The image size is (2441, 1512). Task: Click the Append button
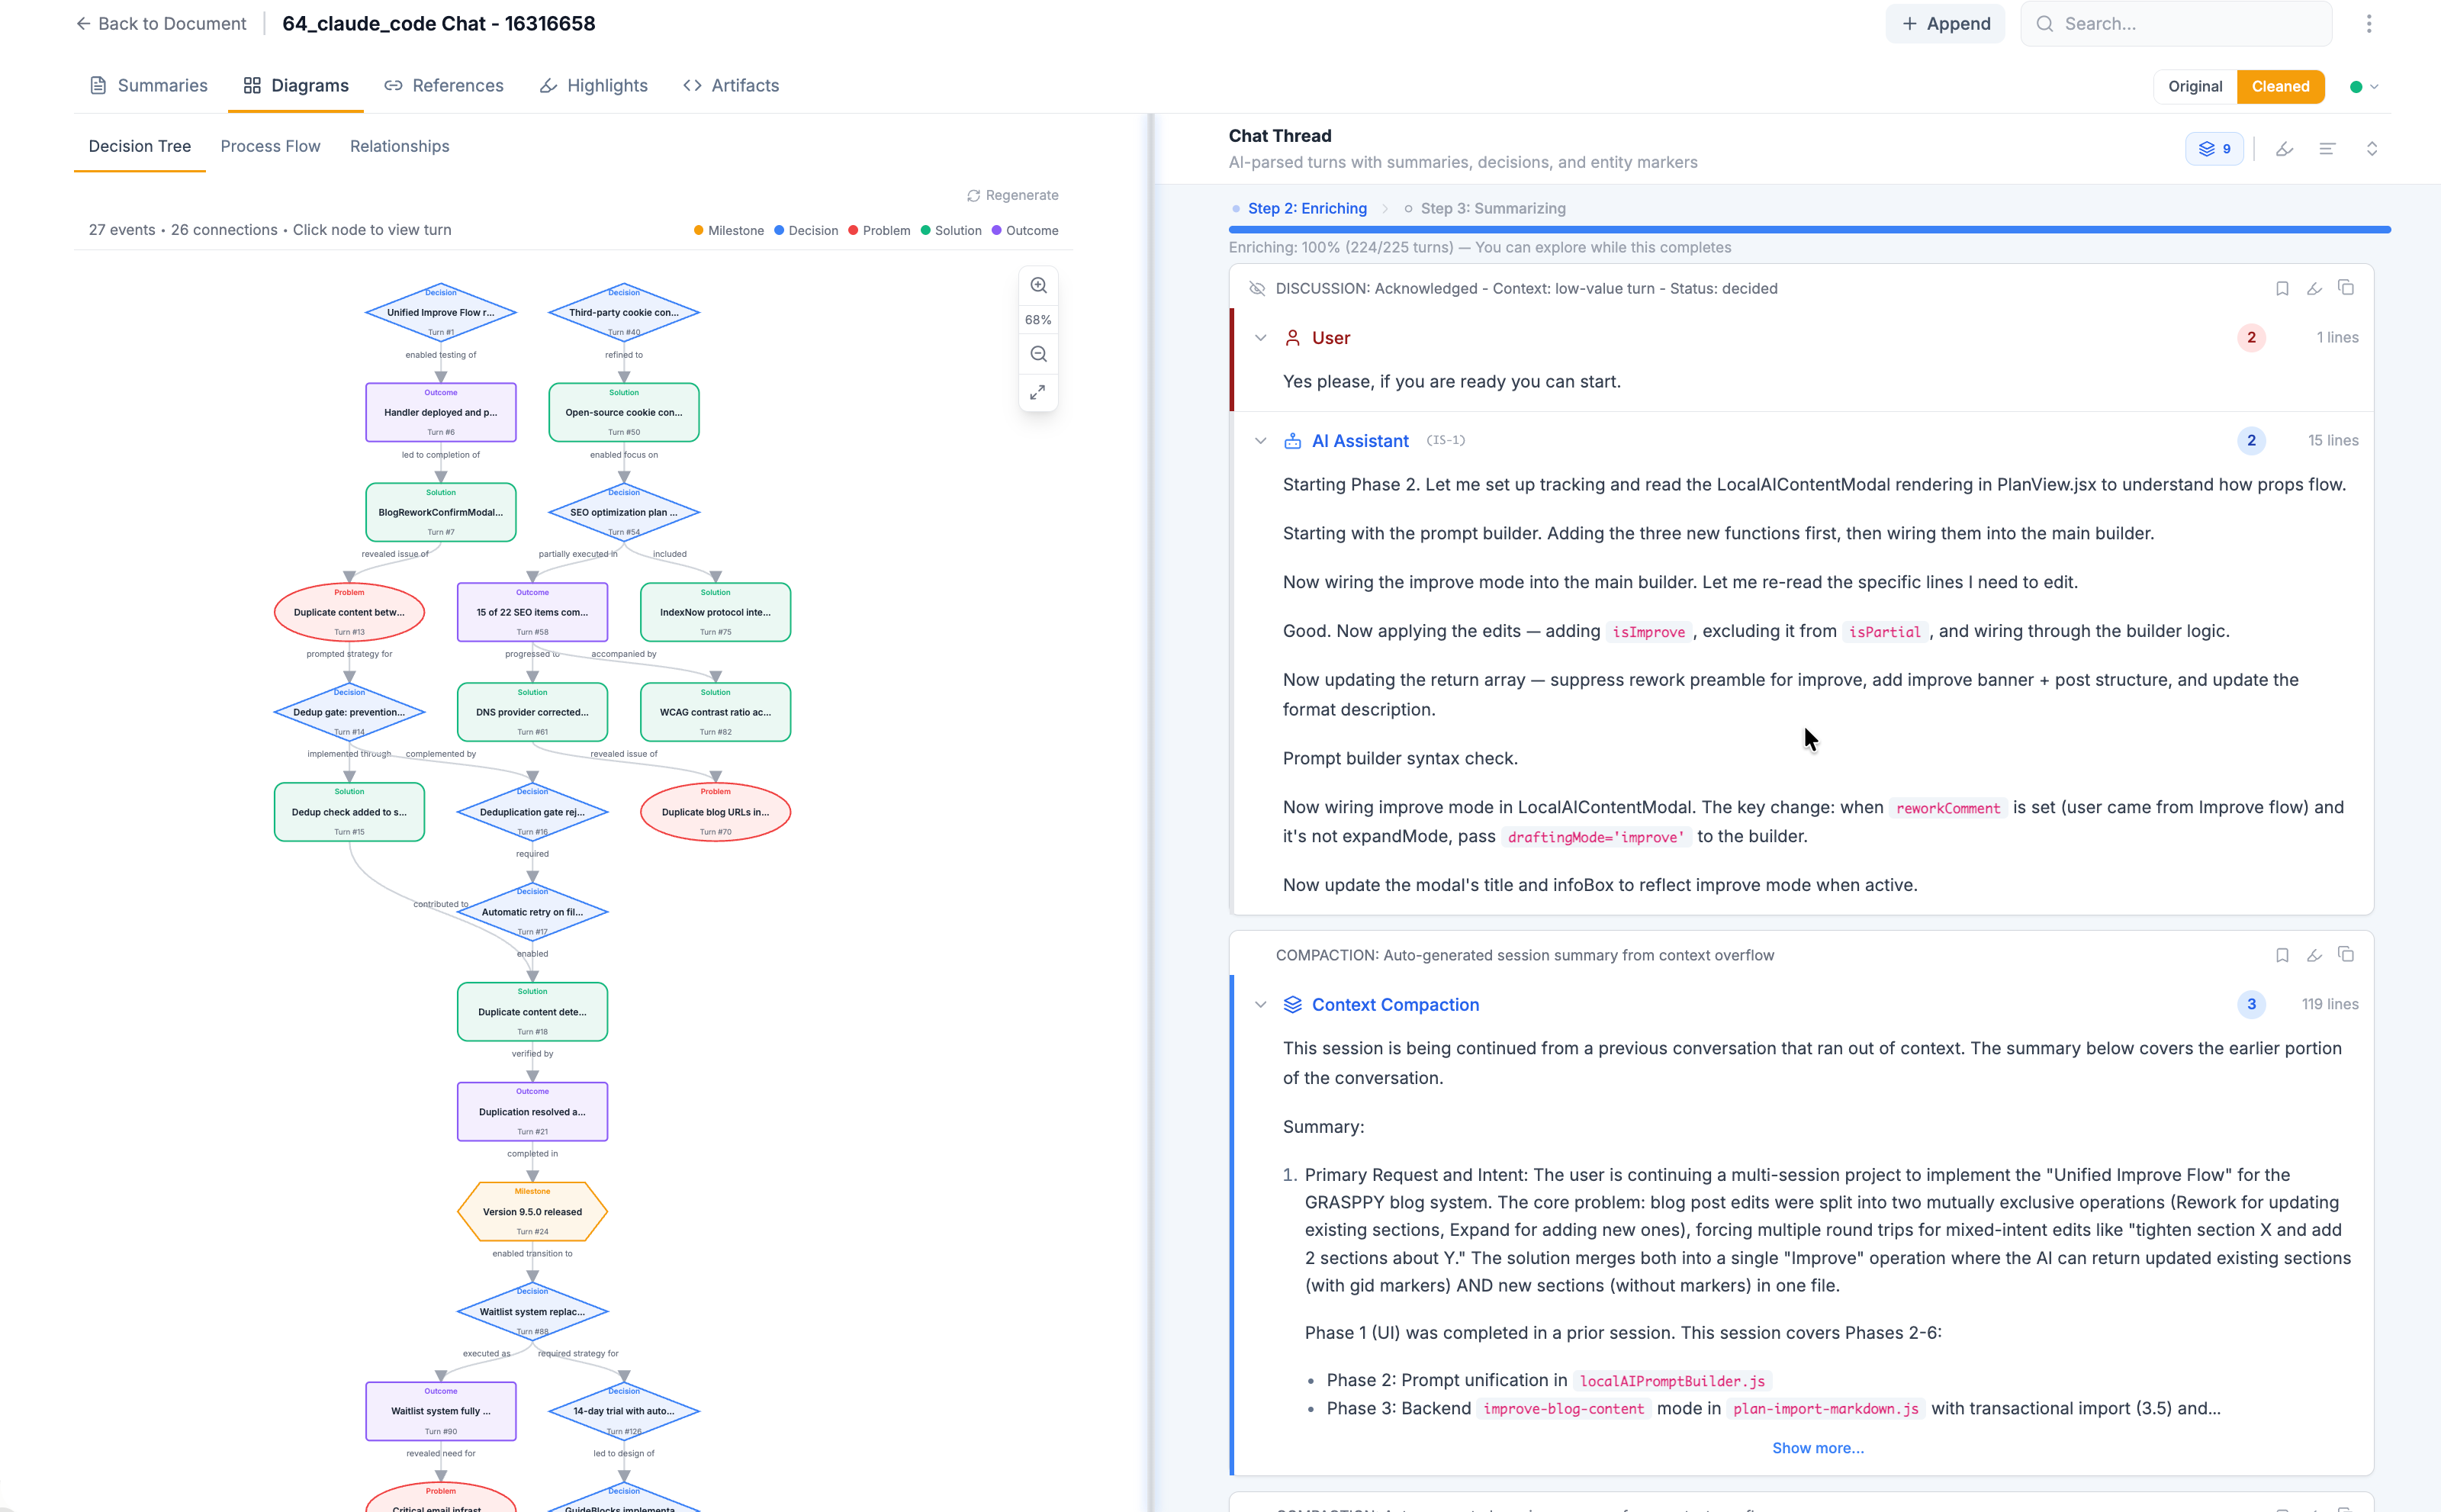(x=1944, y=24)
